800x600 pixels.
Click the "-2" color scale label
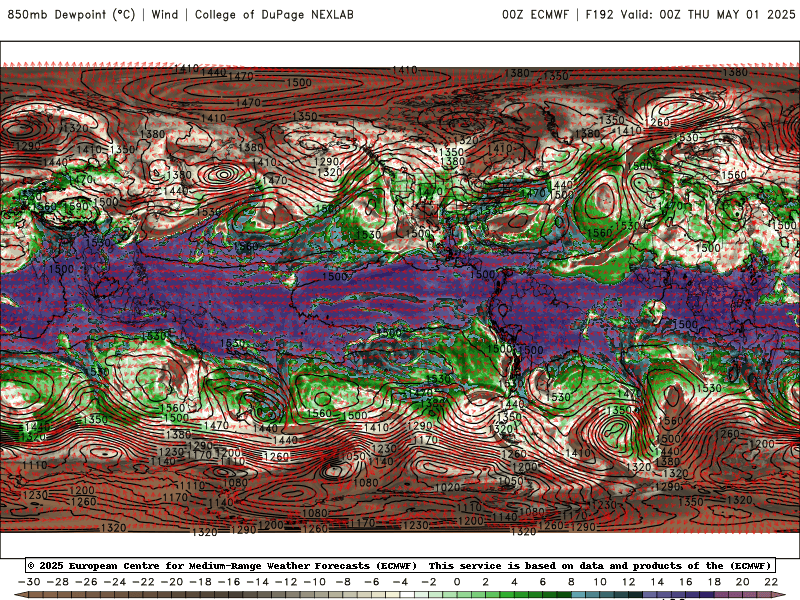click(429, 582)
